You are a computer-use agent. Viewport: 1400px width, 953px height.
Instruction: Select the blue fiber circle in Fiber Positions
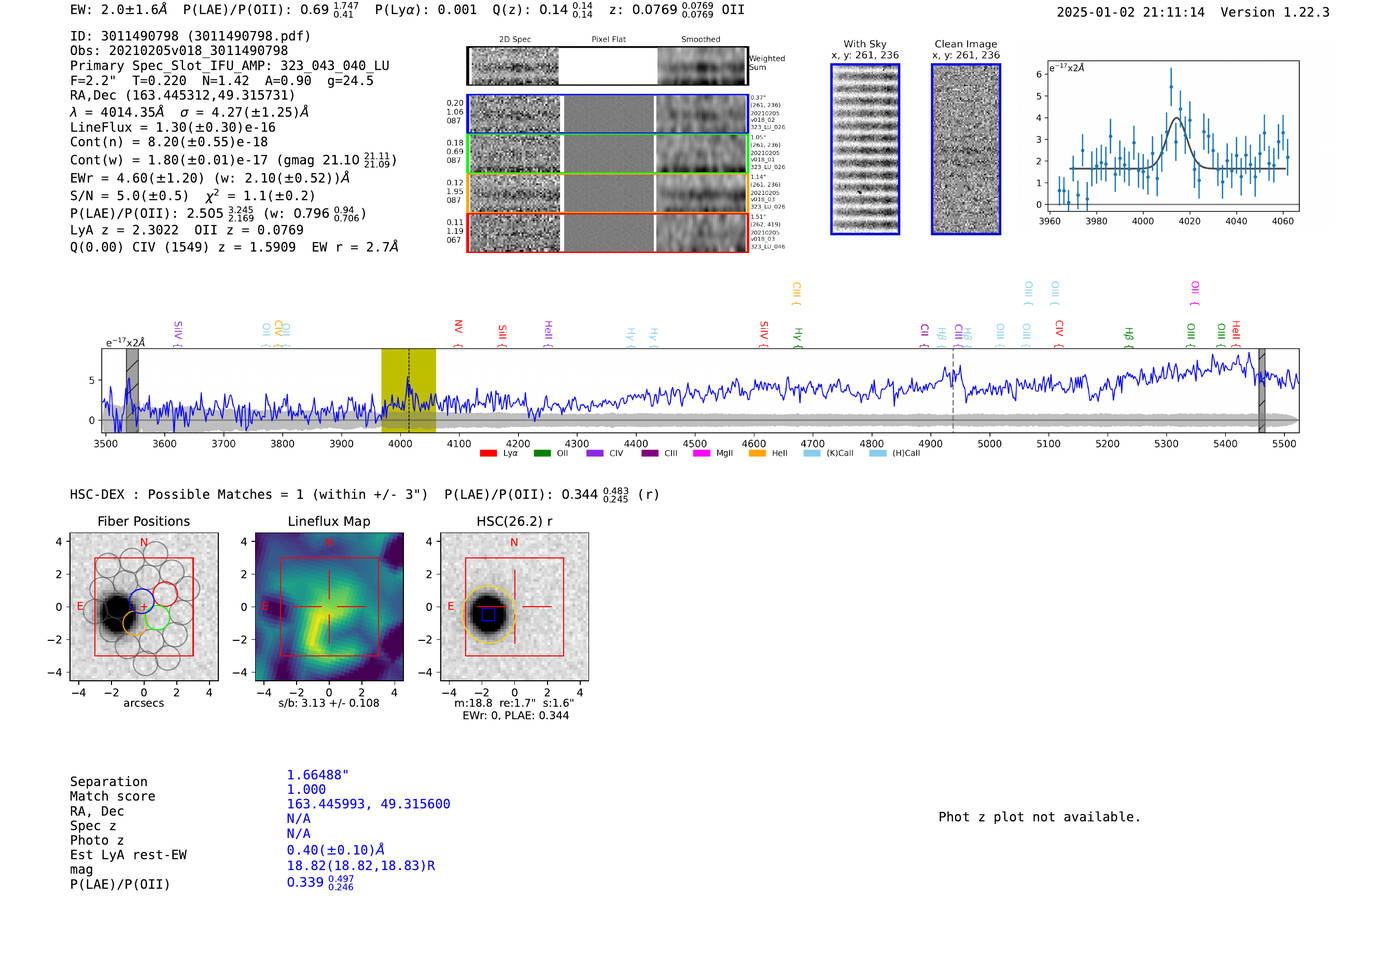click(x=141, y=601)
